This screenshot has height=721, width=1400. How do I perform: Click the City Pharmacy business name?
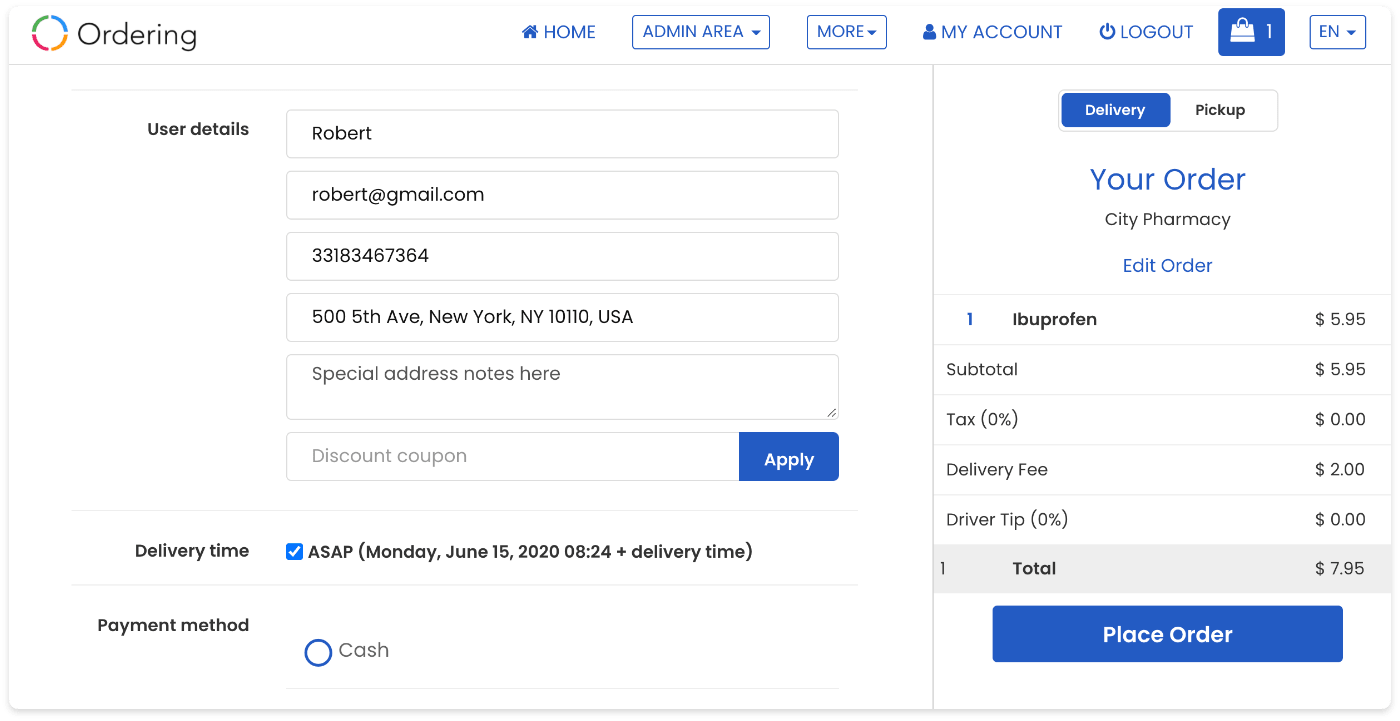coord(1167,219)
